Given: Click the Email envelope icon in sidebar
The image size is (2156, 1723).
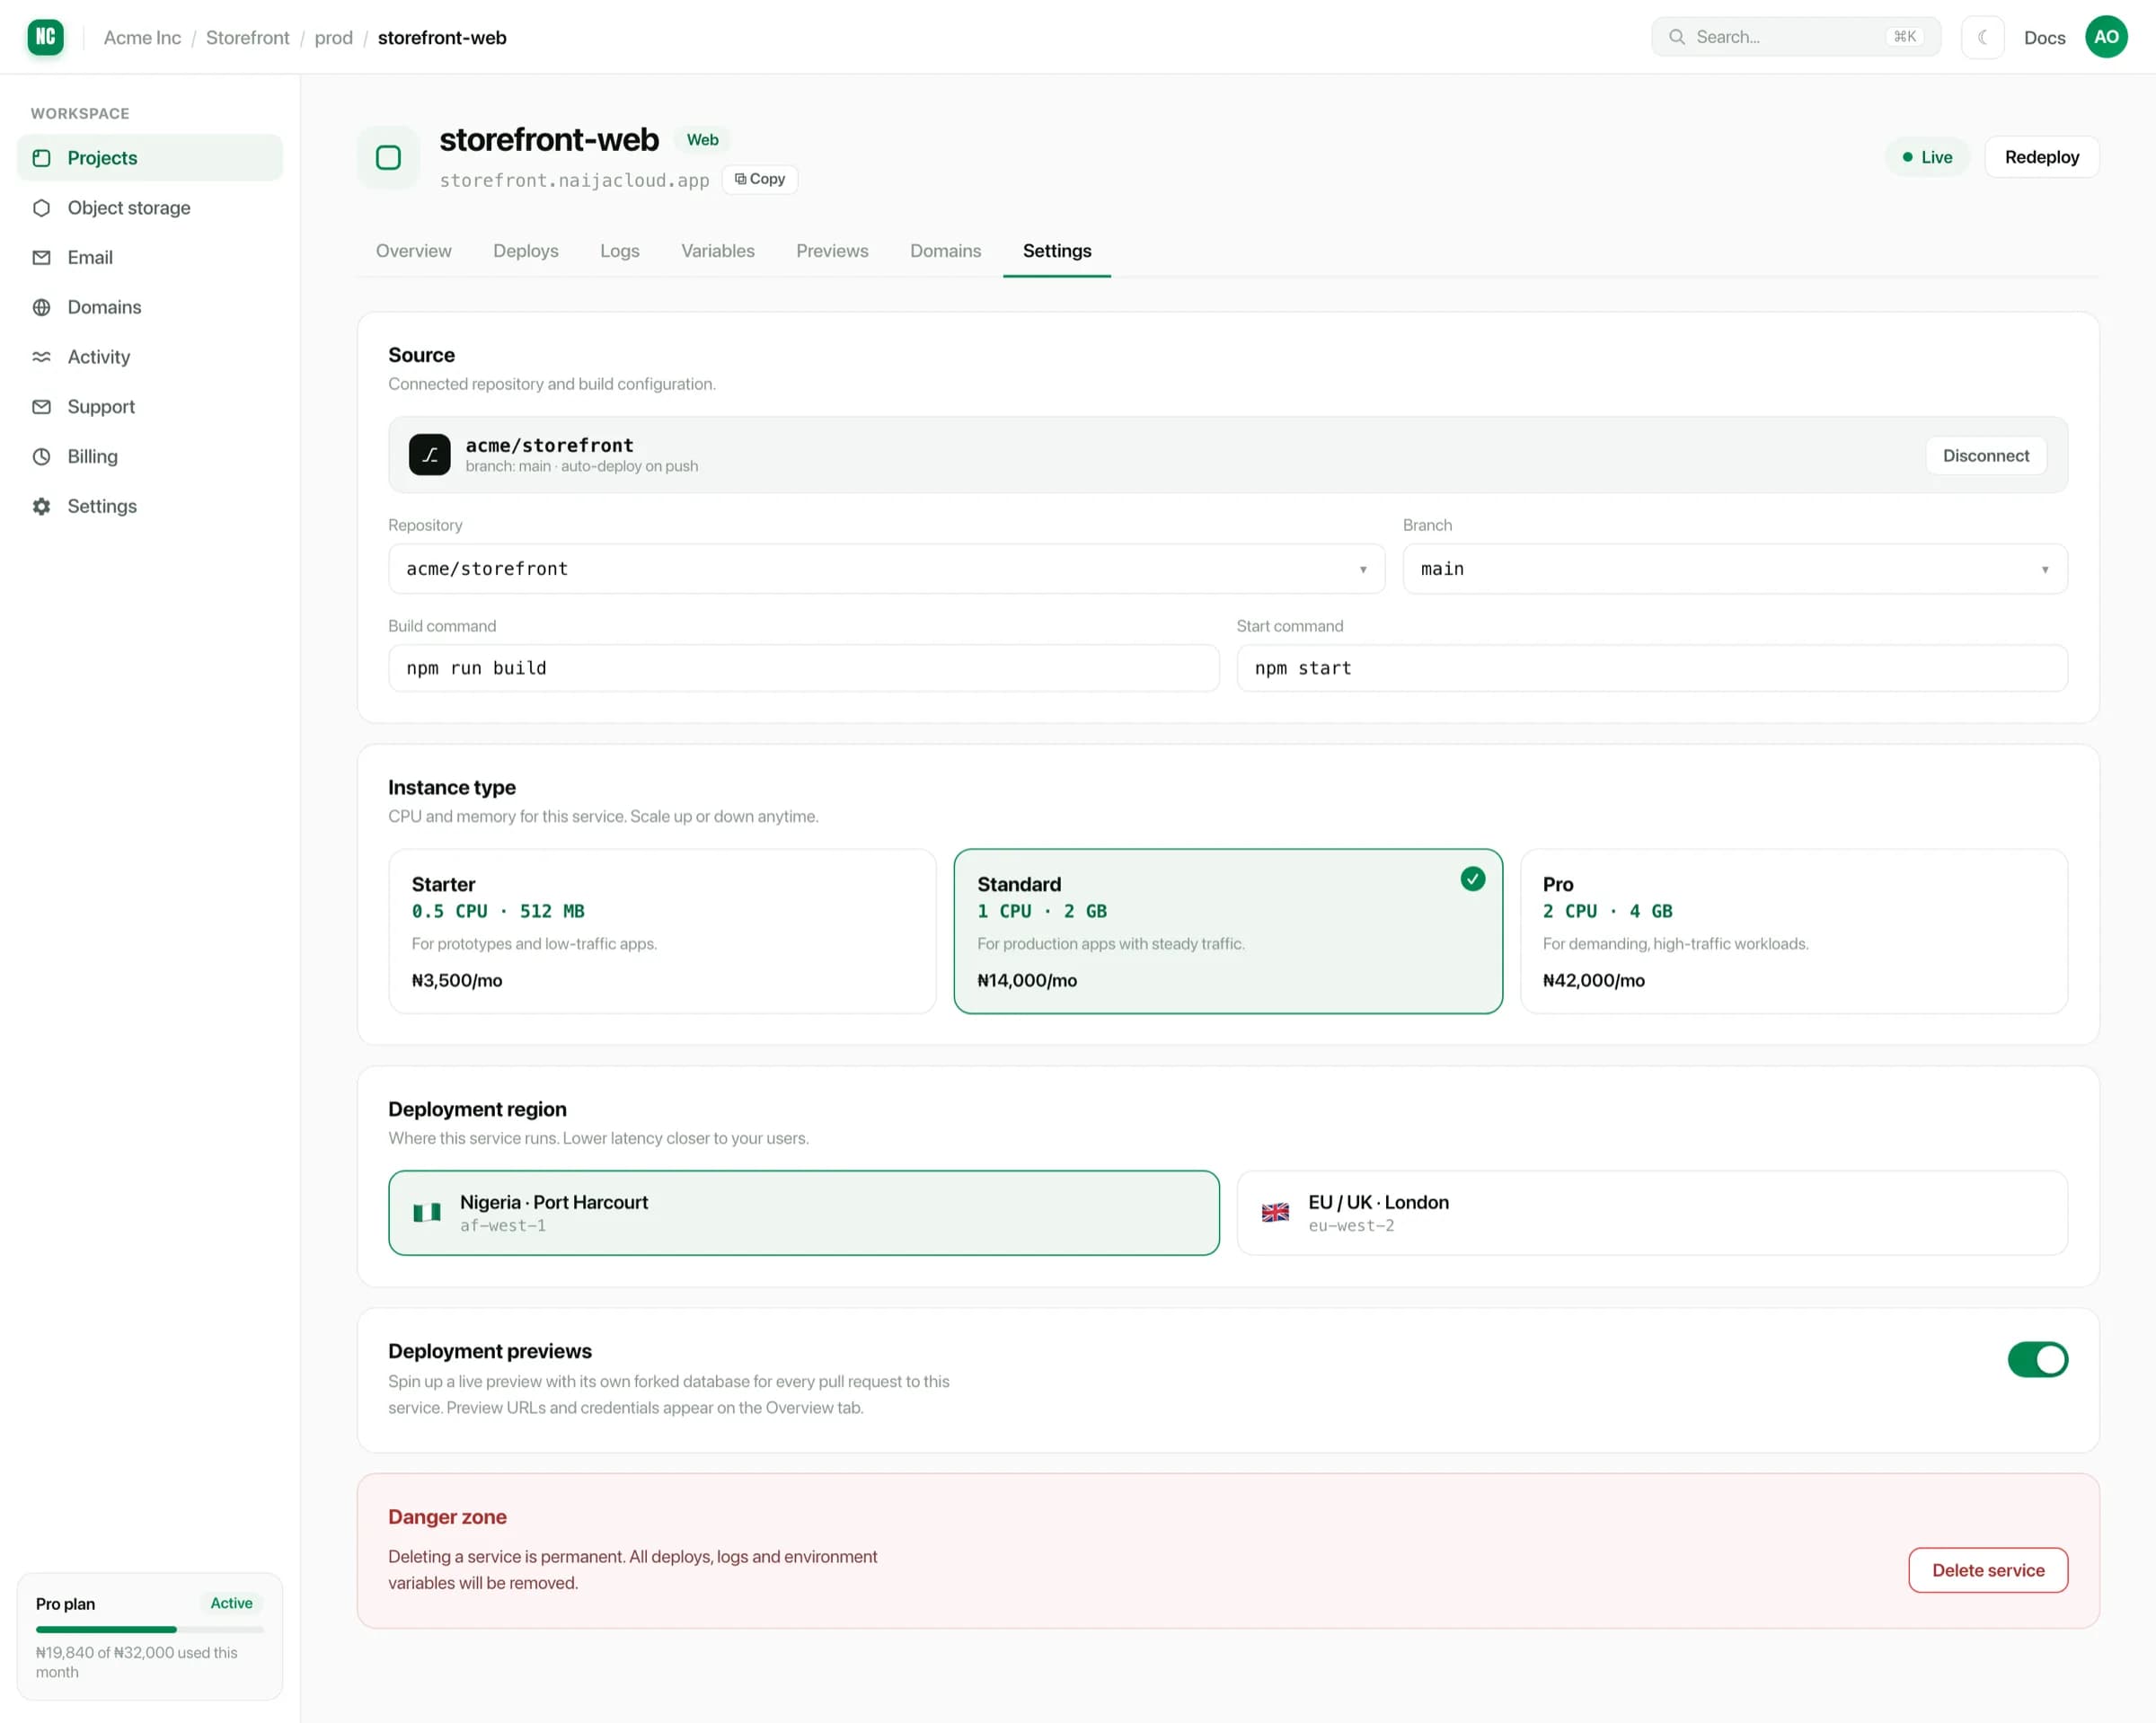Looking at the screenshot, I should 41,258.
